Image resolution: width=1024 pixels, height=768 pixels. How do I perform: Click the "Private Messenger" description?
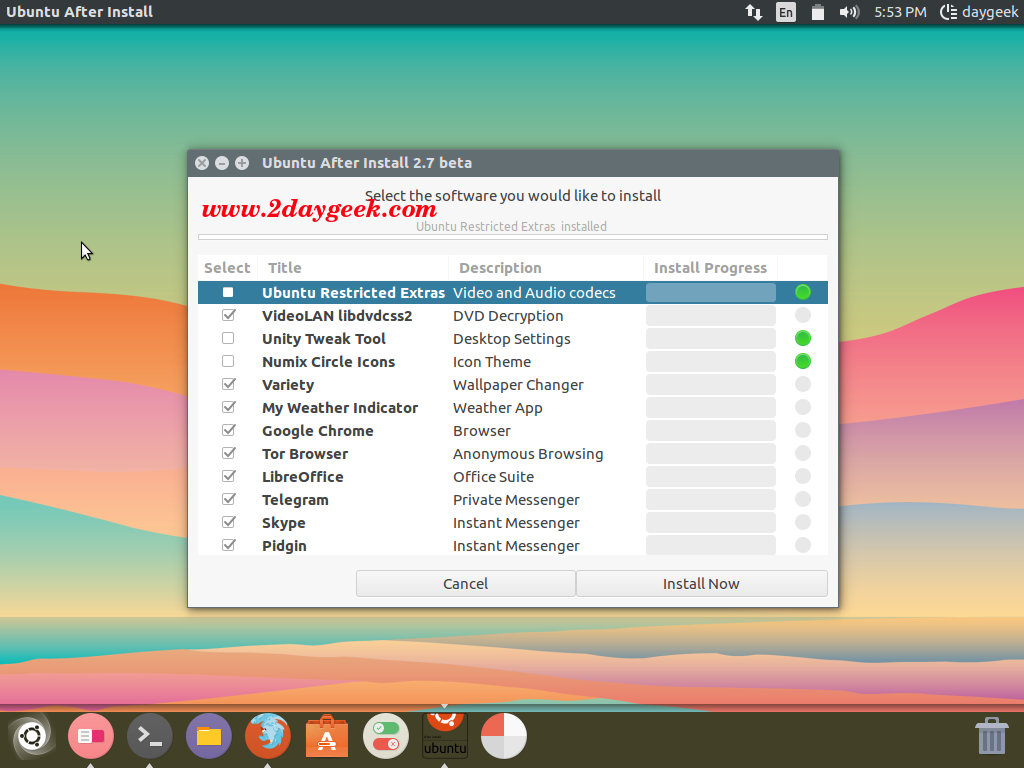pos(517,500)
